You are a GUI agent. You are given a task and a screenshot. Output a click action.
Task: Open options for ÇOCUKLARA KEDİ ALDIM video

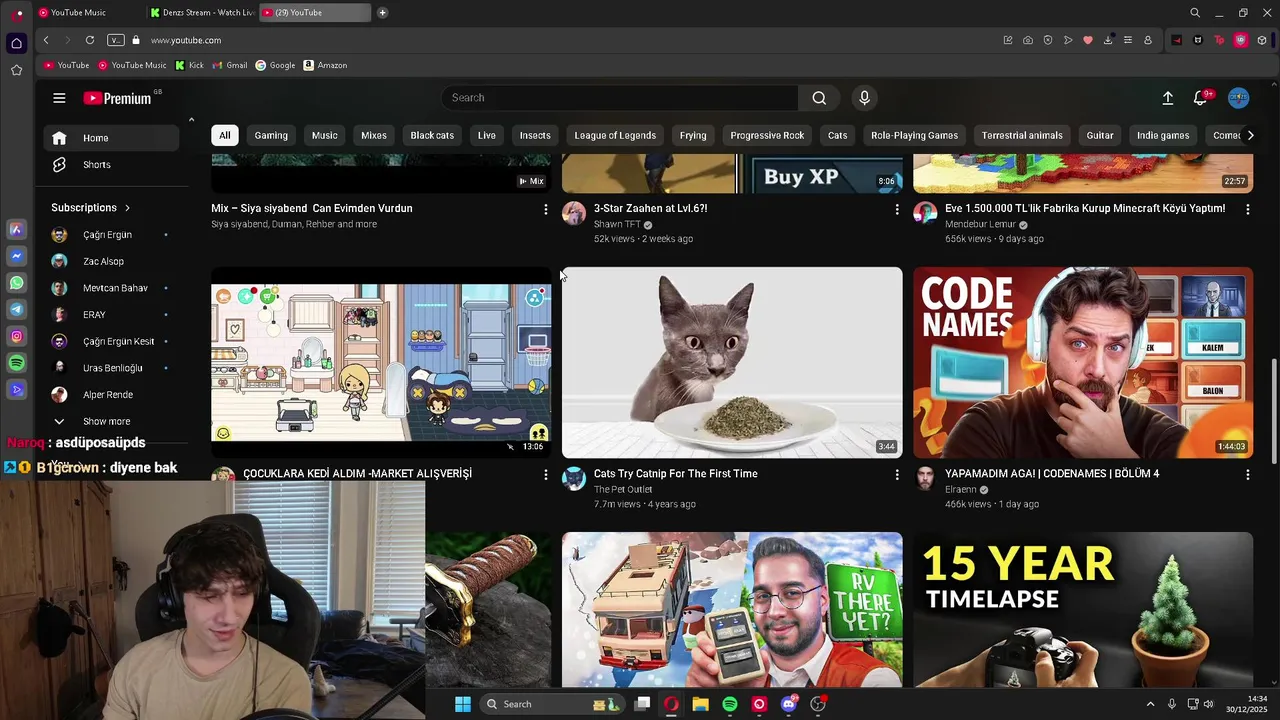click(x=545, y=475)
